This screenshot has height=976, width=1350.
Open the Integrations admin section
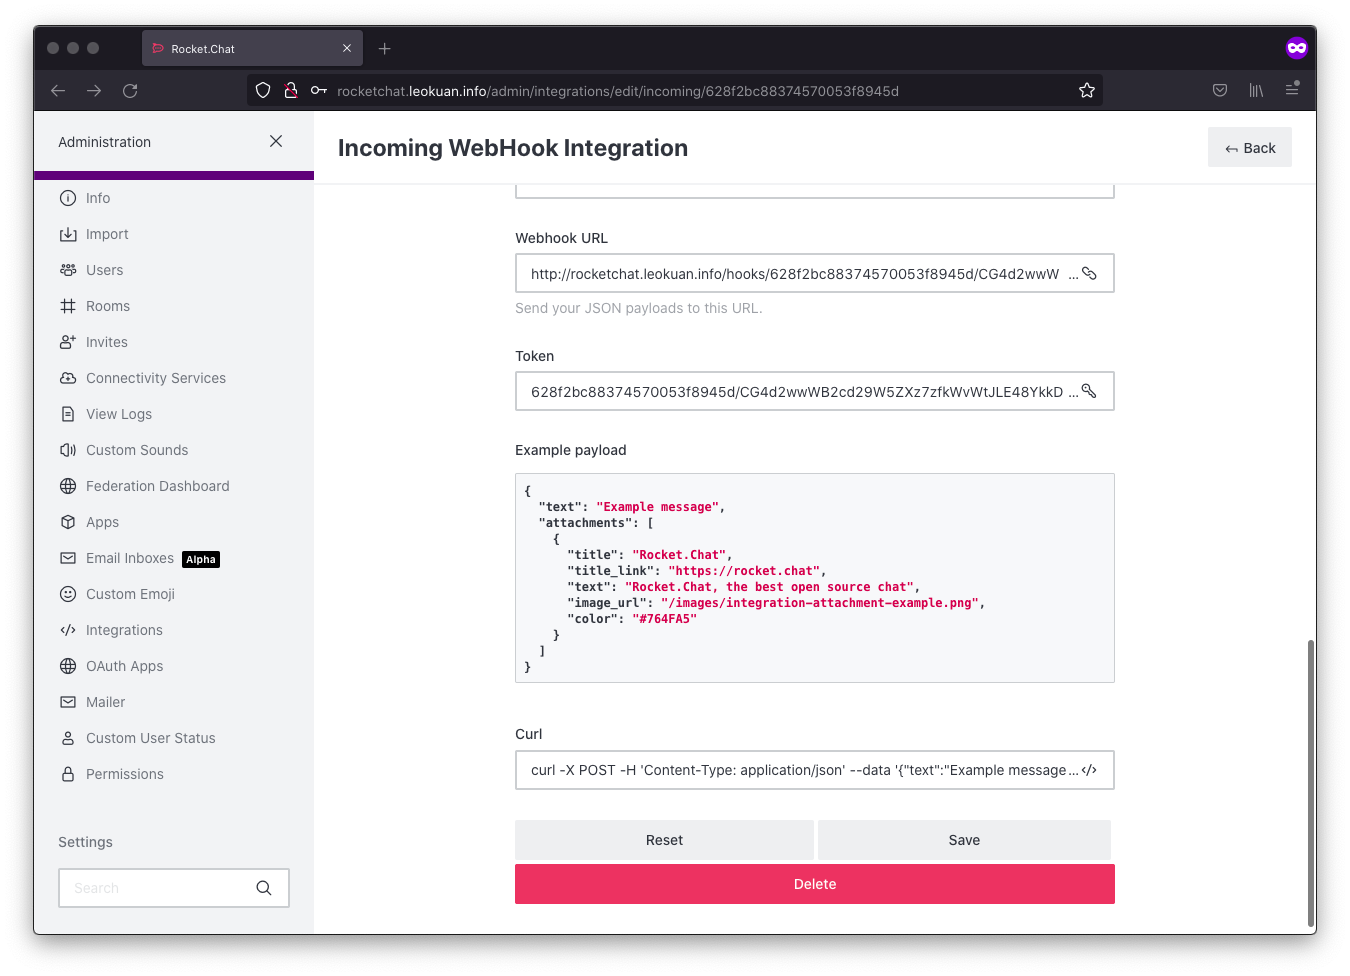[124, 630]
